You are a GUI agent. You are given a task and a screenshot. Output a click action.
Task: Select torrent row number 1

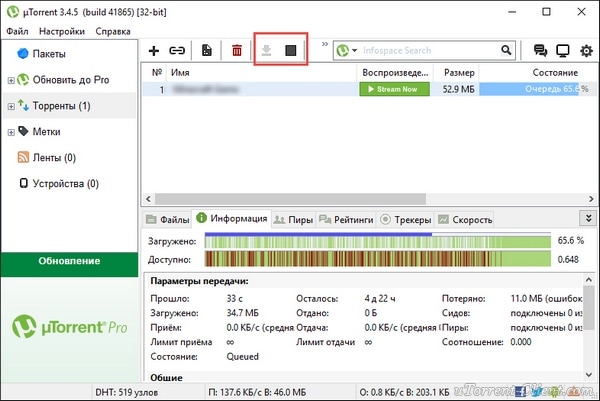[367, 89]
